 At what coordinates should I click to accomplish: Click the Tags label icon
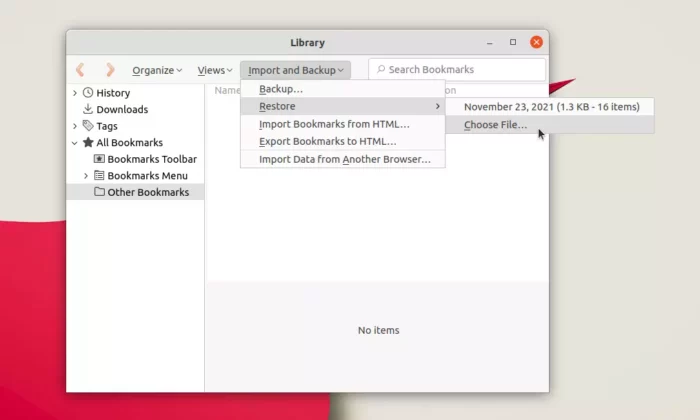(88, 125)
